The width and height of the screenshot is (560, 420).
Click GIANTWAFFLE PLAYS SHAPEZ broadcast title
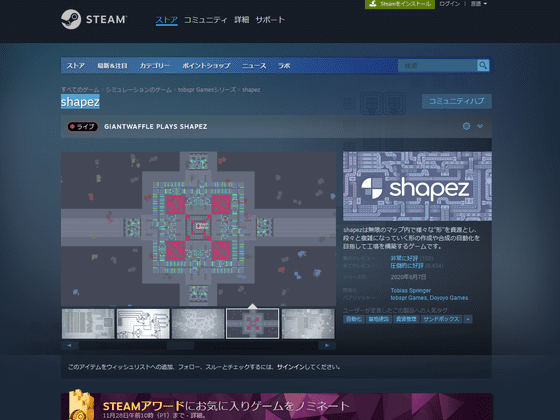click(155, 126)
